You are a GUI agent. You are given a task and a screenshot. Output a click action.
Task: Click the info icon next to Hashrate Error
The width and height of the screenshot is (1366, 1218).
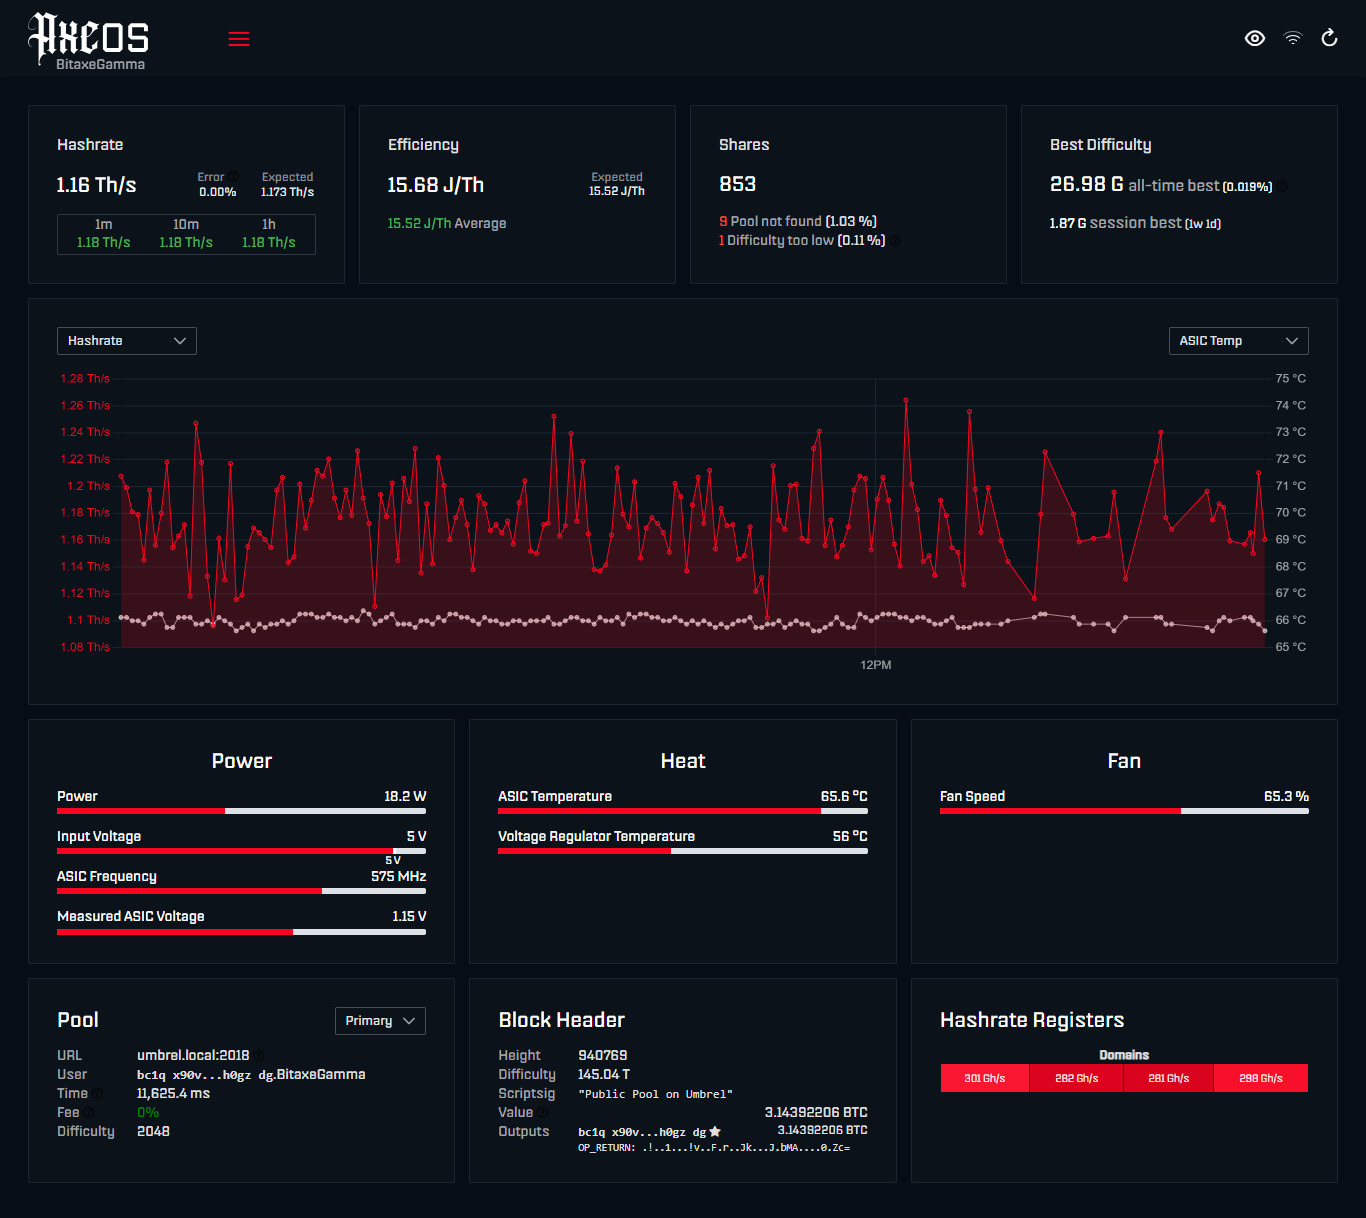[233, 176]
